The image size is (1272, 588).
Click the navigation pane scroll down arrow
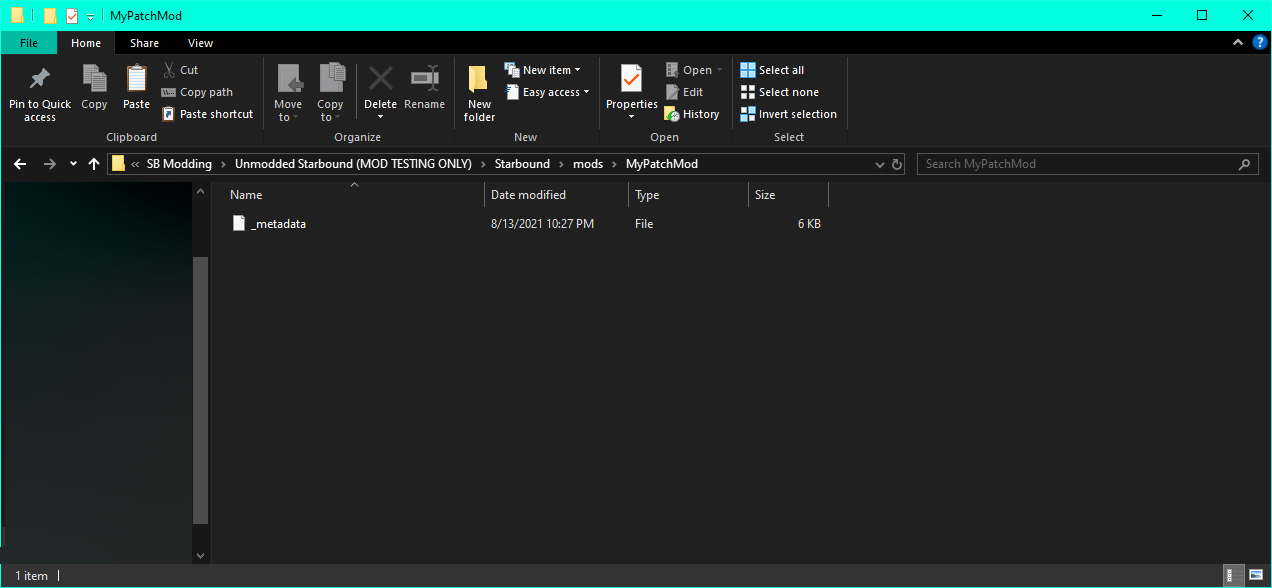[200, 555]
